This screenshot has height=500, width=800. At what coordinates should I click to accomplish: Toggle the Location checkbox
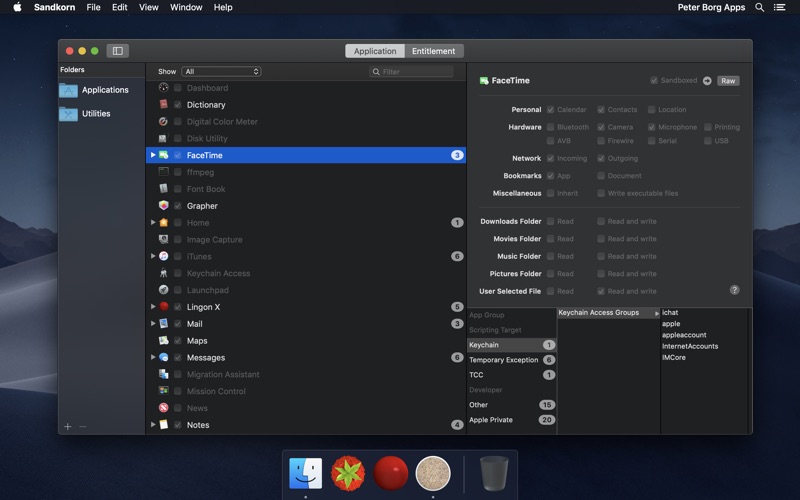coord(652,110)
